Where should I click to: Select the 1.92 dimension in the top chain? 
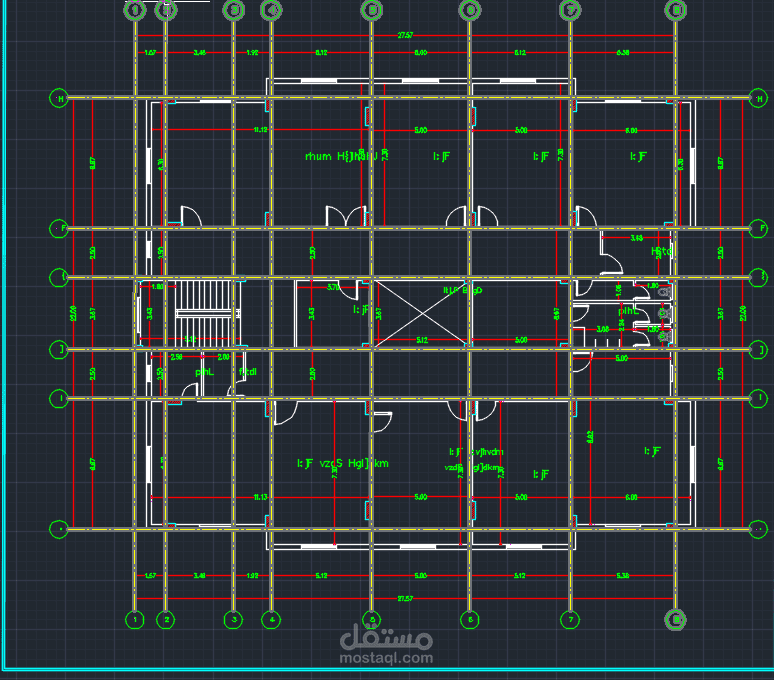[252, 52]
